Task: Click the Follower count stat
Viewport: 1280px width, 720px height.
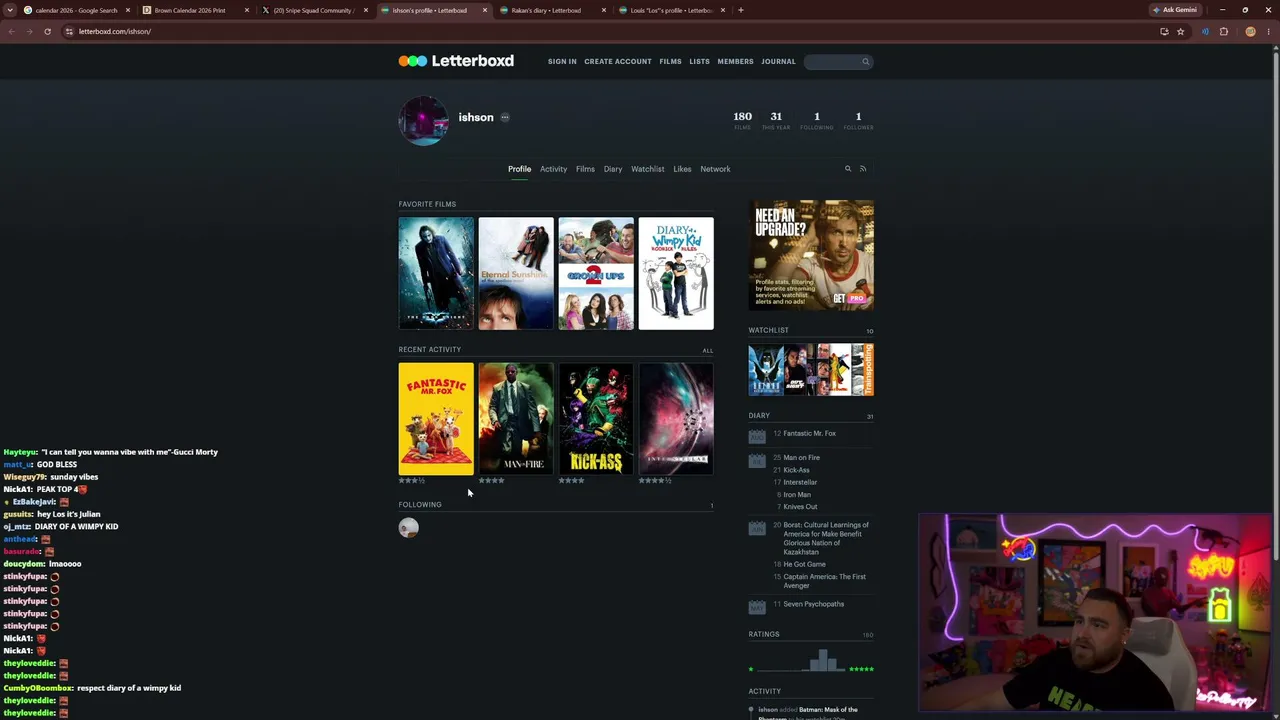Action: point(858,120)
